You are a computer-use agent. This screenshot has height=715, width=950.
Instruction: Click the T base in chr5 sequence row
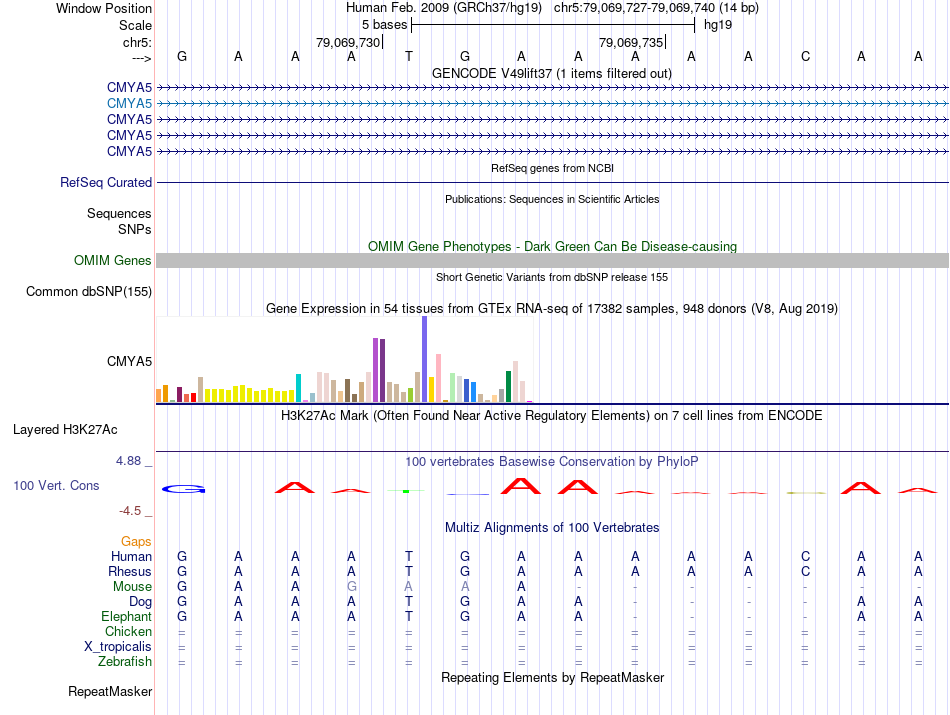409,56
